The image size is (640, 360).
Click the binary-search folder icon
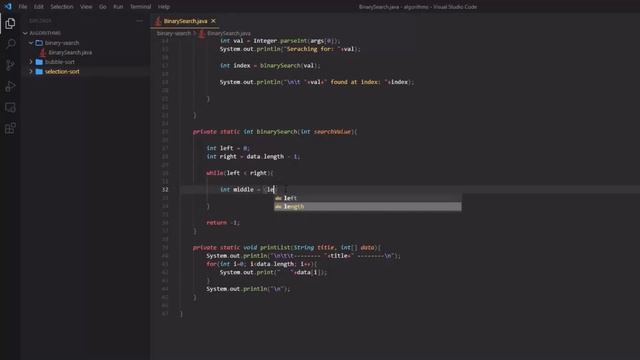pos(39,43)
